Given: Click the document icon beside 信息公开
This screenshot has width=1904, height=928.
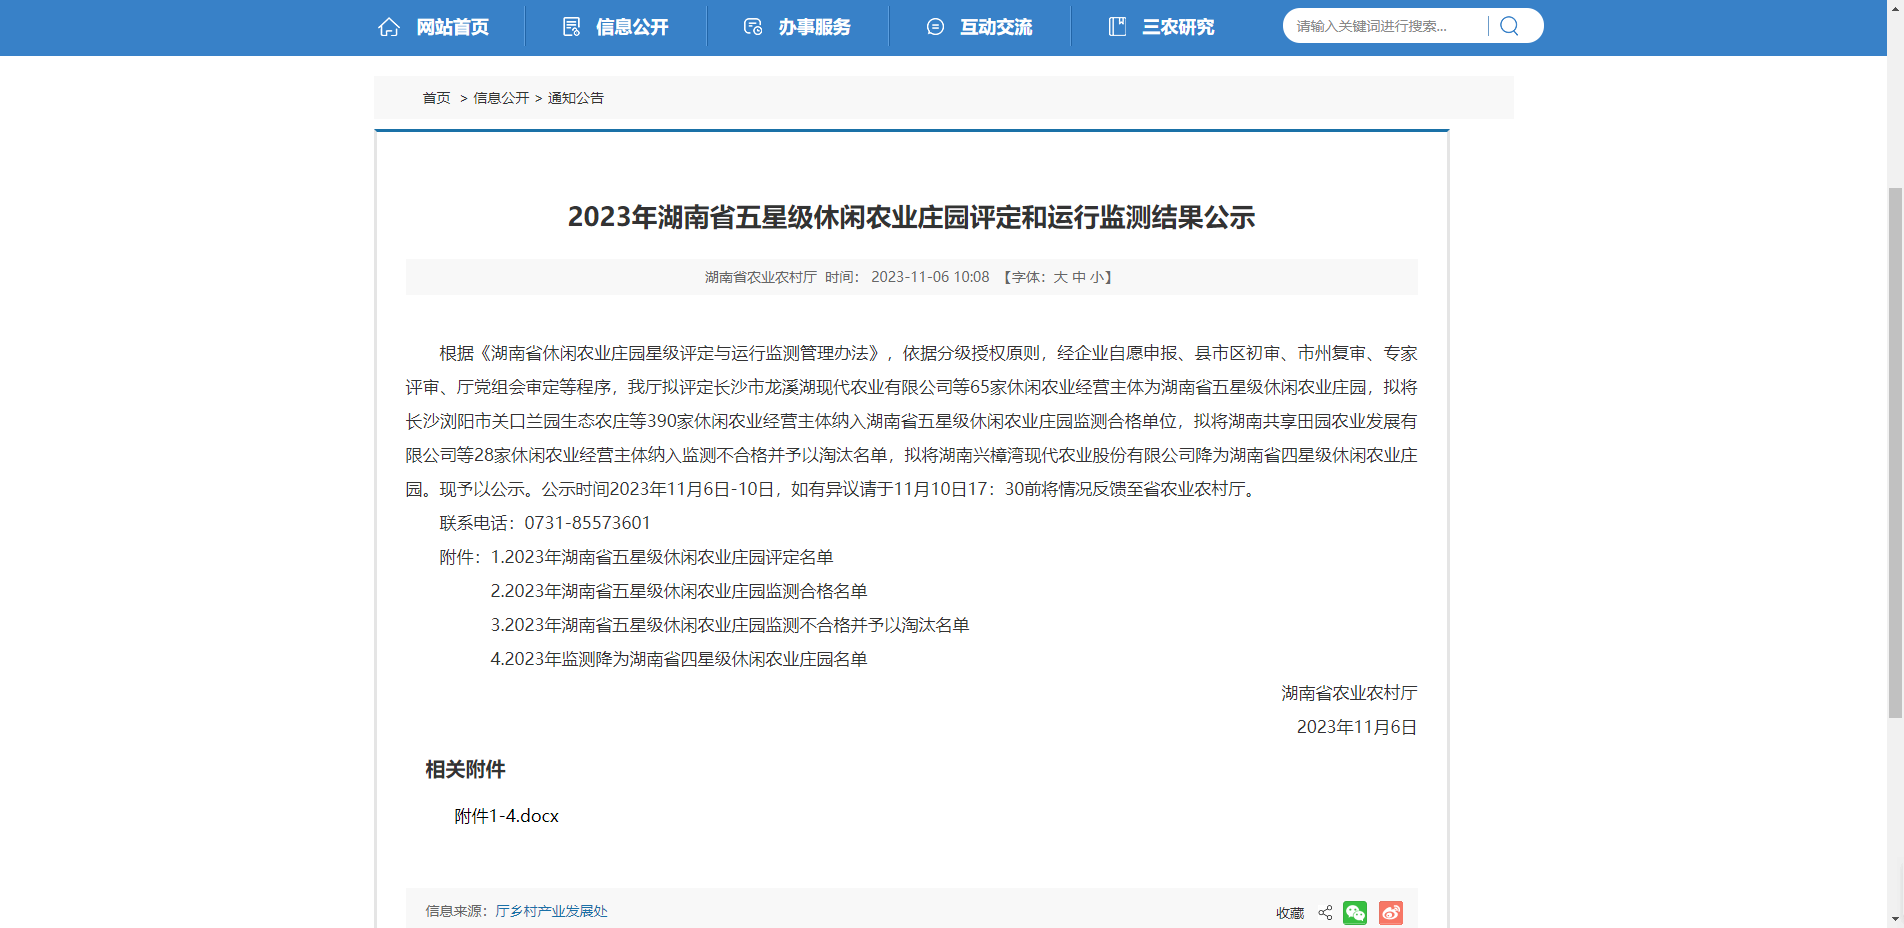Looking at the screenshot, I should (x=571, y=27).
